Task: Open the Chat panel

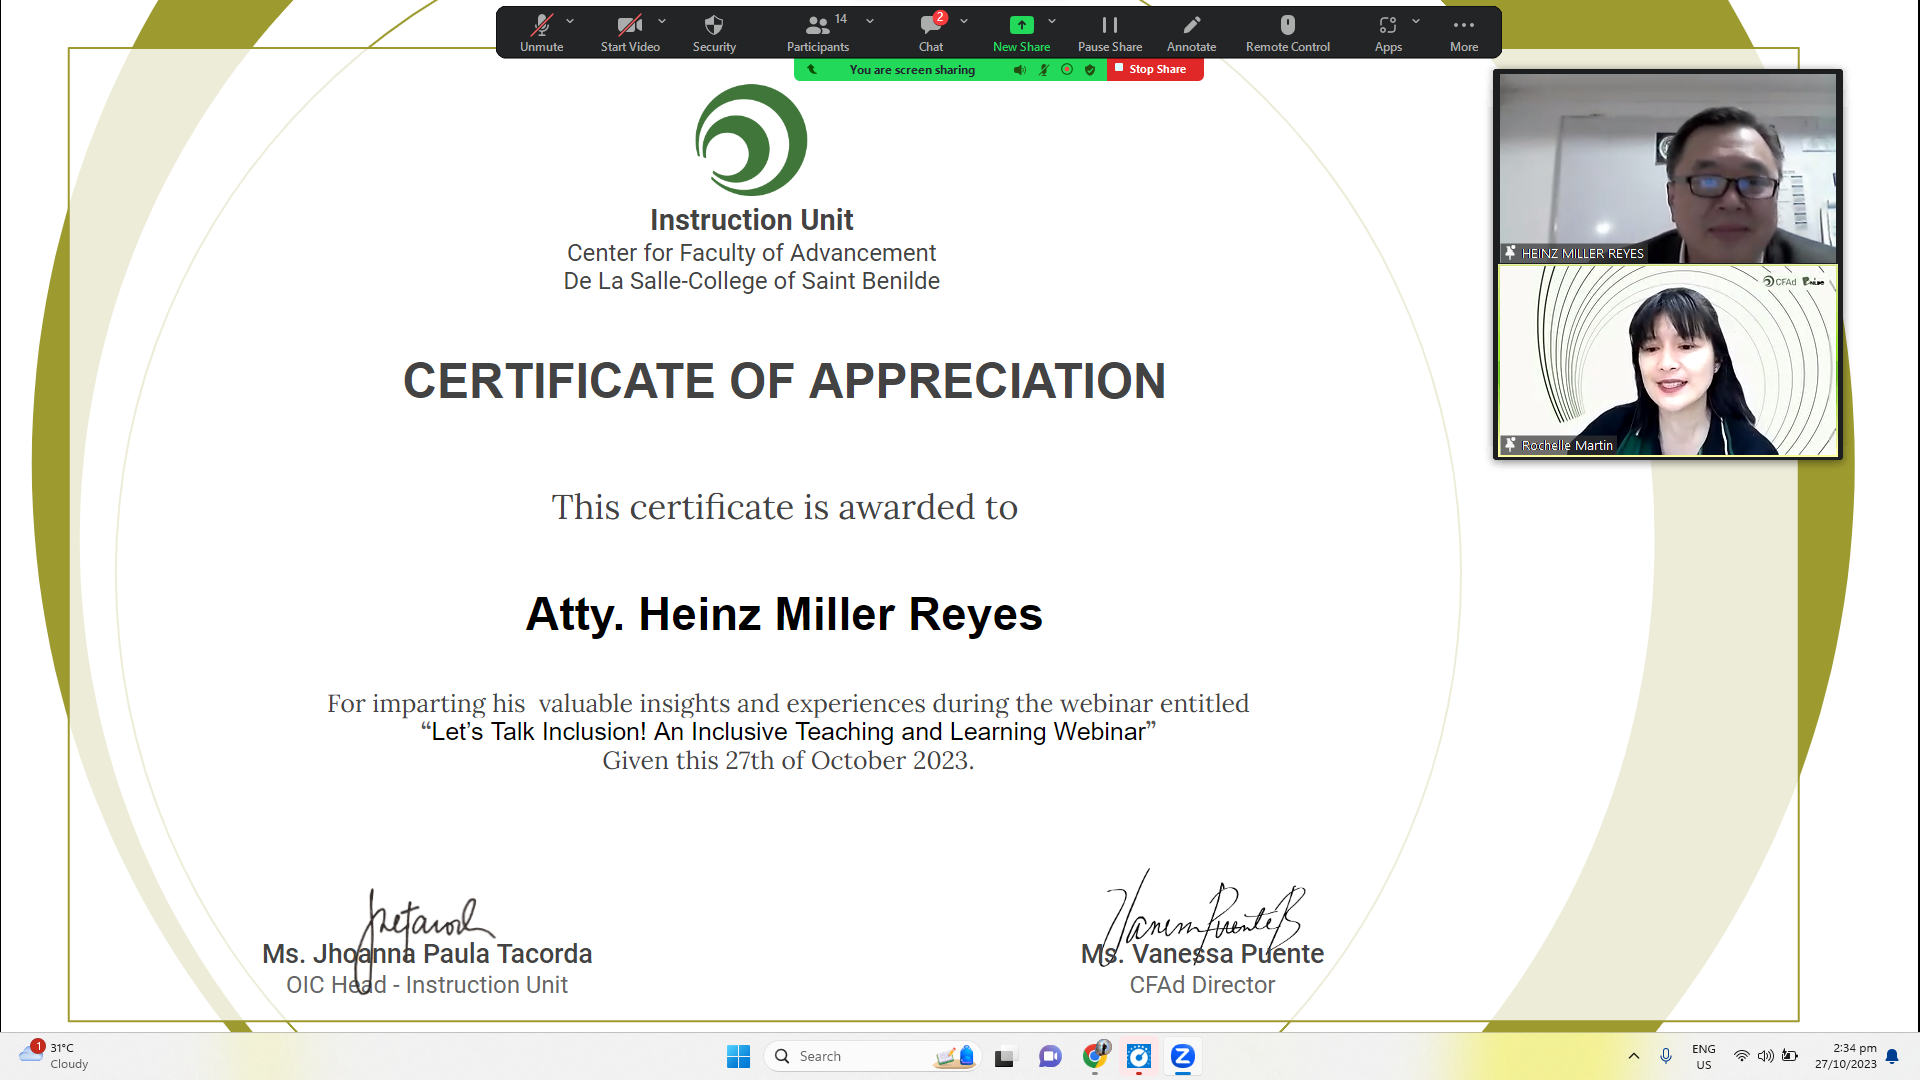Action: pyautogui.click(x=930, y=32)
